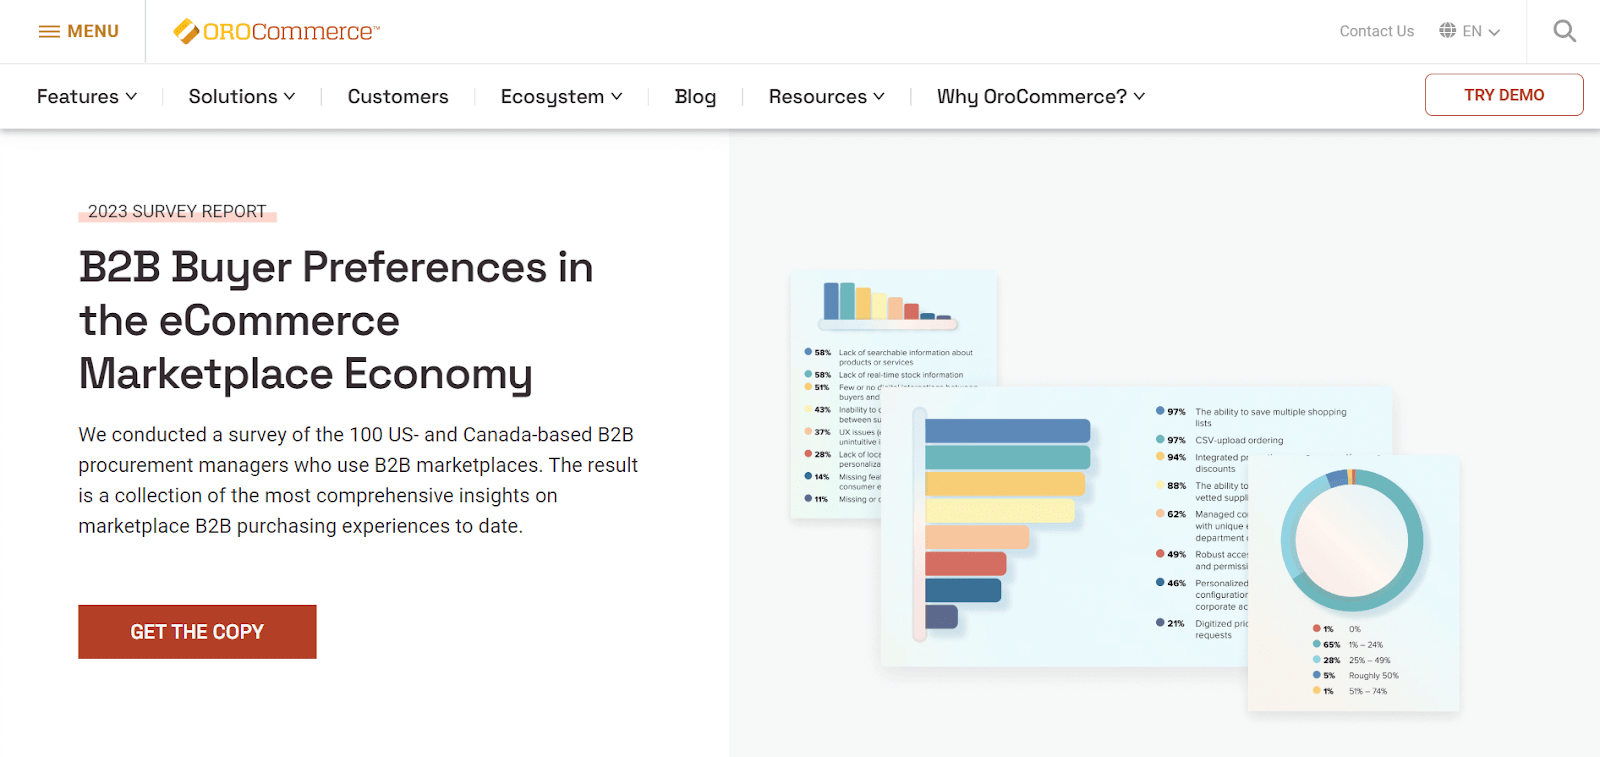Image resolution: width=1600 pixels, height=757 pixels.
Task: Click the survey description paragraph
Action: [x=358, y=480]
